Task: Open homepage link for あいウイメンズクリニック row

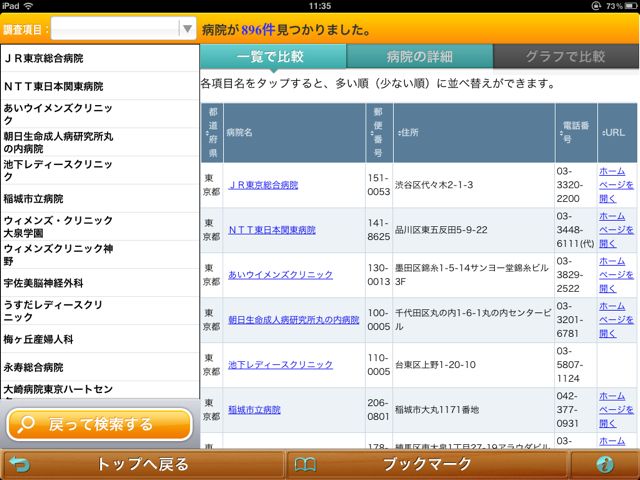Action: point(616,275)
